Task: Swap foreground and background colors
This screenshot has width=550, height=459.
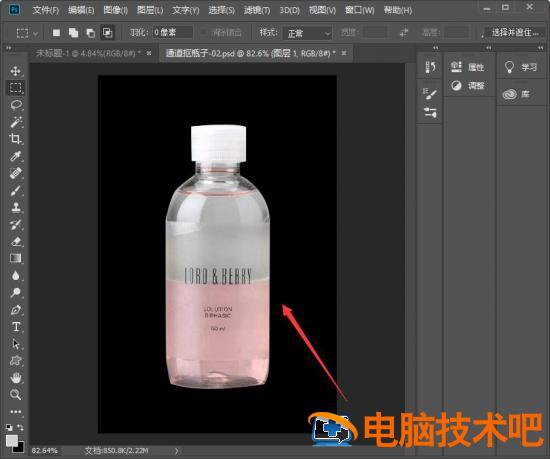Action: [x=20, y=427]
